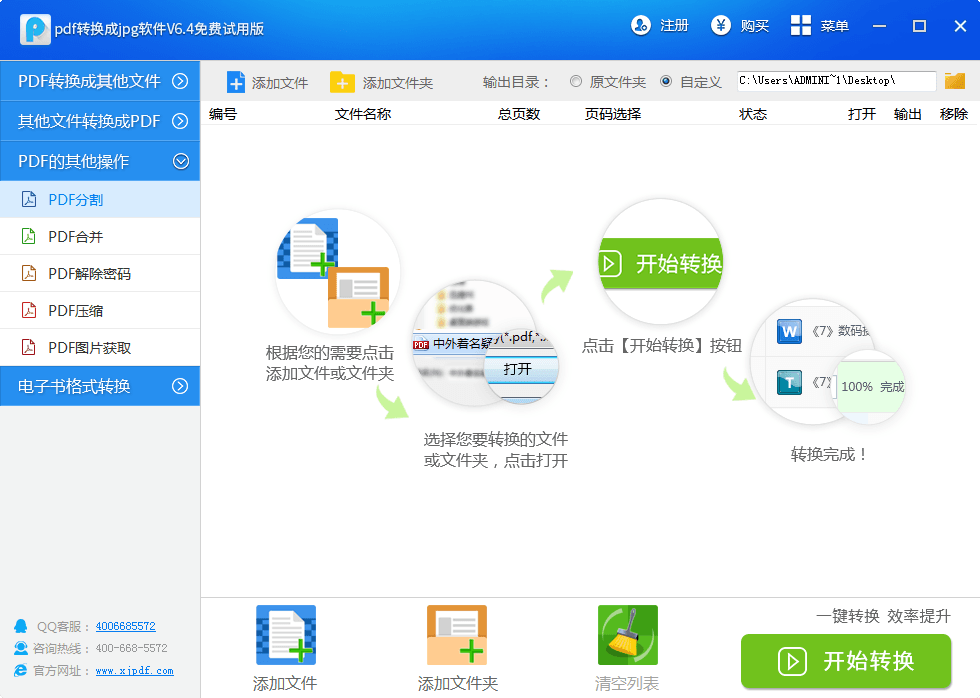
Task: Click the 添加文件夹 yellow folder toolbar icon
Action: click(342, 82)
